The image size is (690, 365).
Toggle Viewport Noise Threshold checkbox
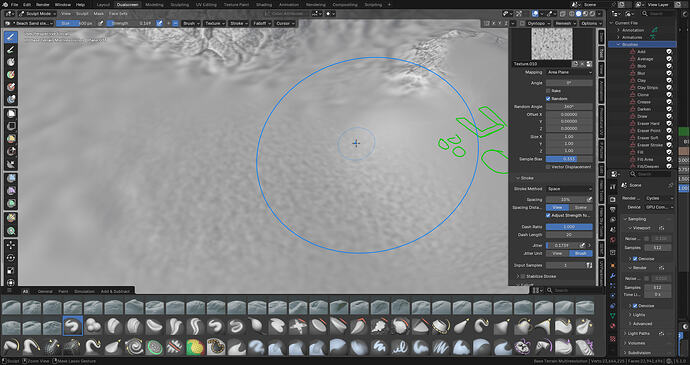pyautogui.click(x=647, y=239)
